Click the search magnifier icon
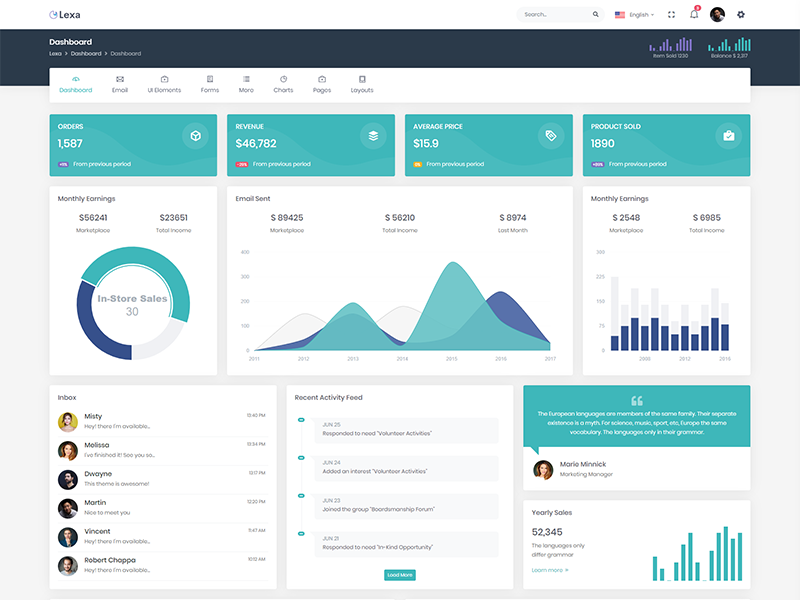This screenshot has width=800, height=600. (596, 15)
